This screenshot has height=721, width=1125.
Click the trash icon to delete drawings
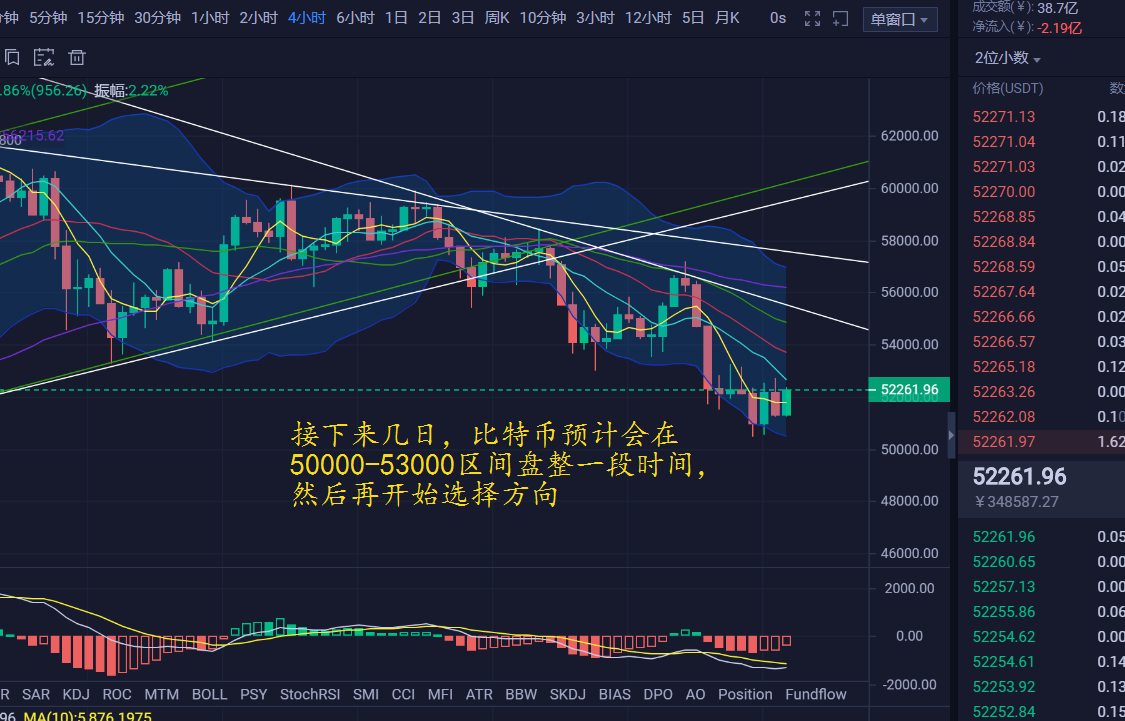tap(77, 58)
